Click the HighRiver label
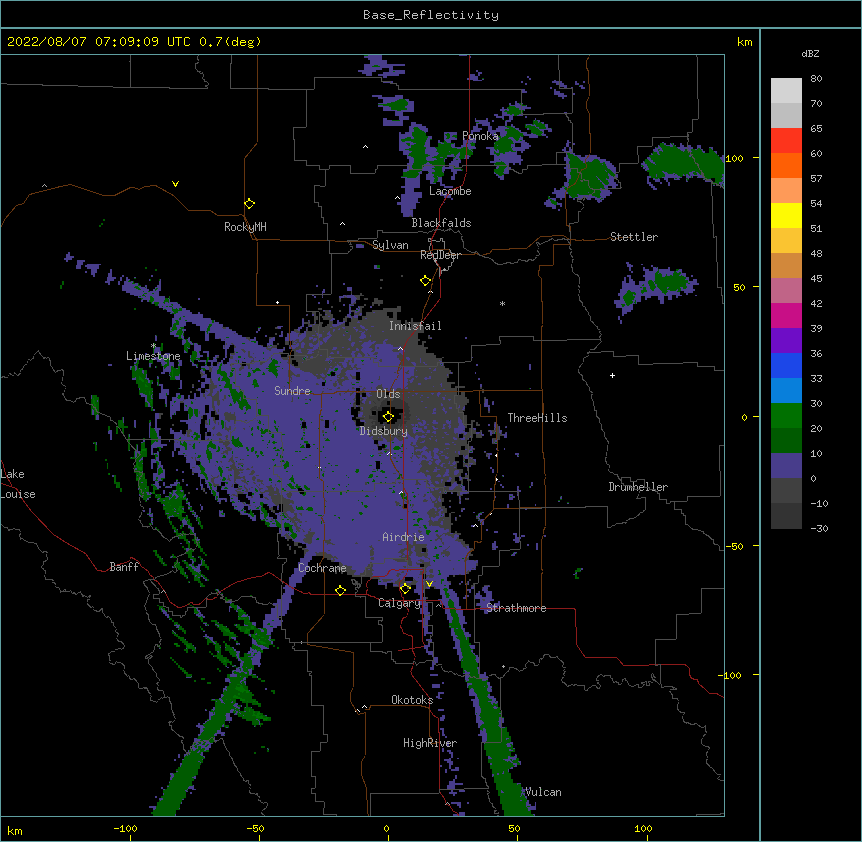This screenshot has height=842, width=862. pos(430,743)
